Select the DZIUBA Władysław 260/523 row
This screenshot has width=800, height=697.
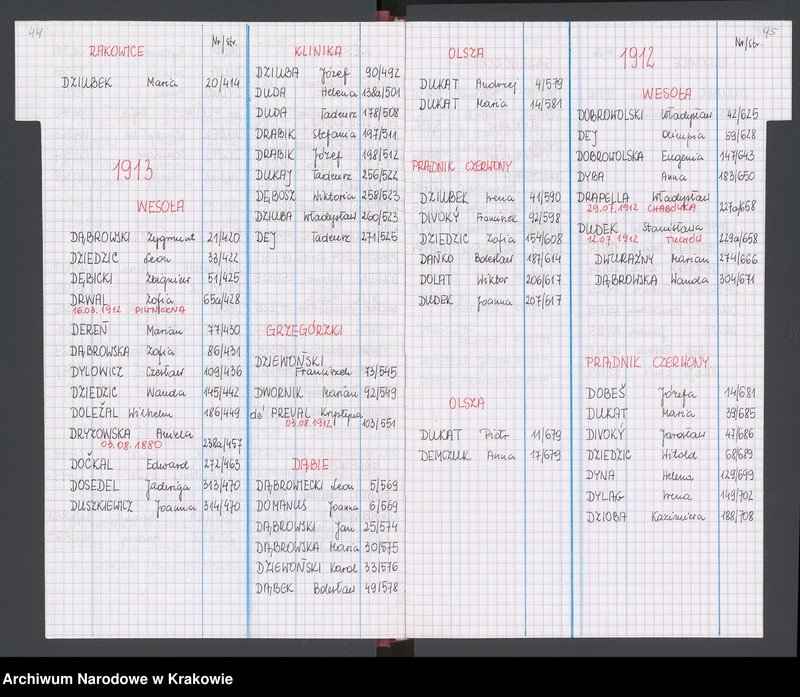(x=328, y=216)
